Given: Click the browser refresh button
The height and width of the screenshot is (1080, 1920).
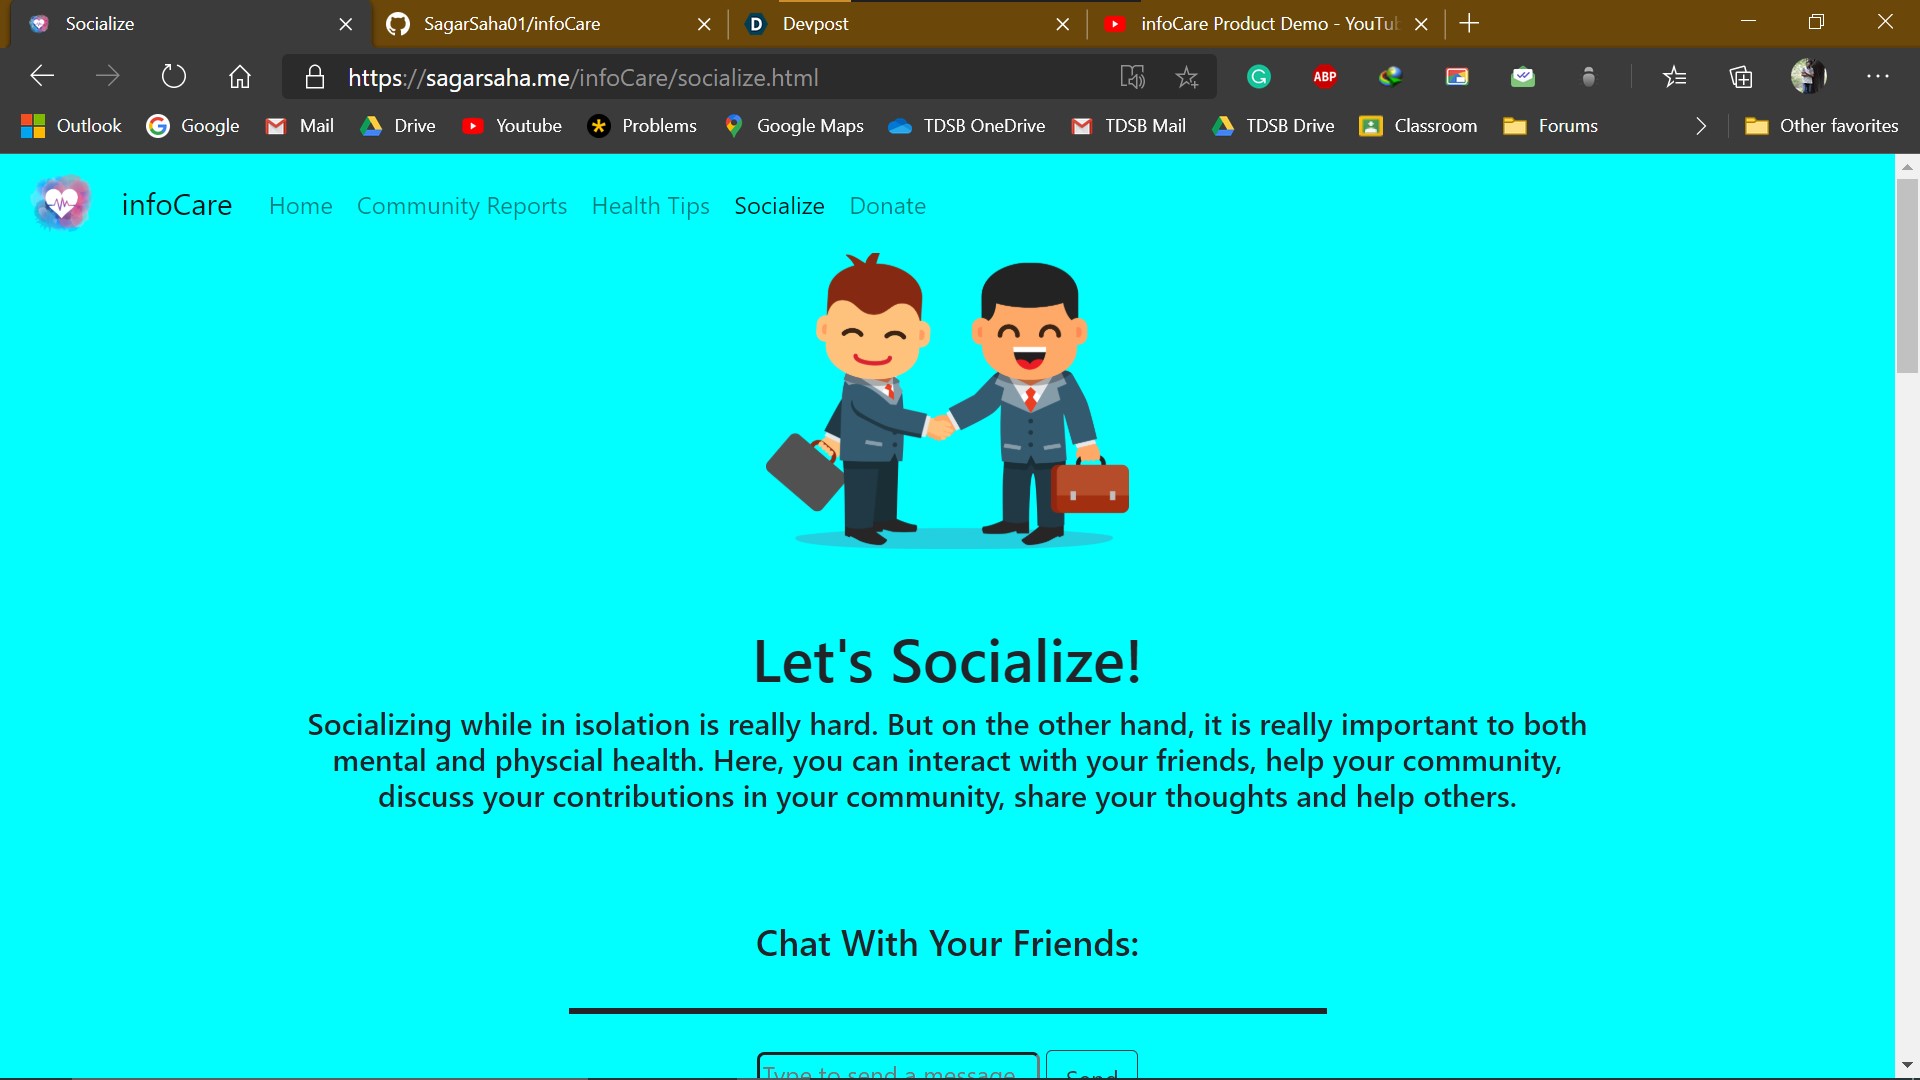Looking at the screenshot, I should pos(173,76).
